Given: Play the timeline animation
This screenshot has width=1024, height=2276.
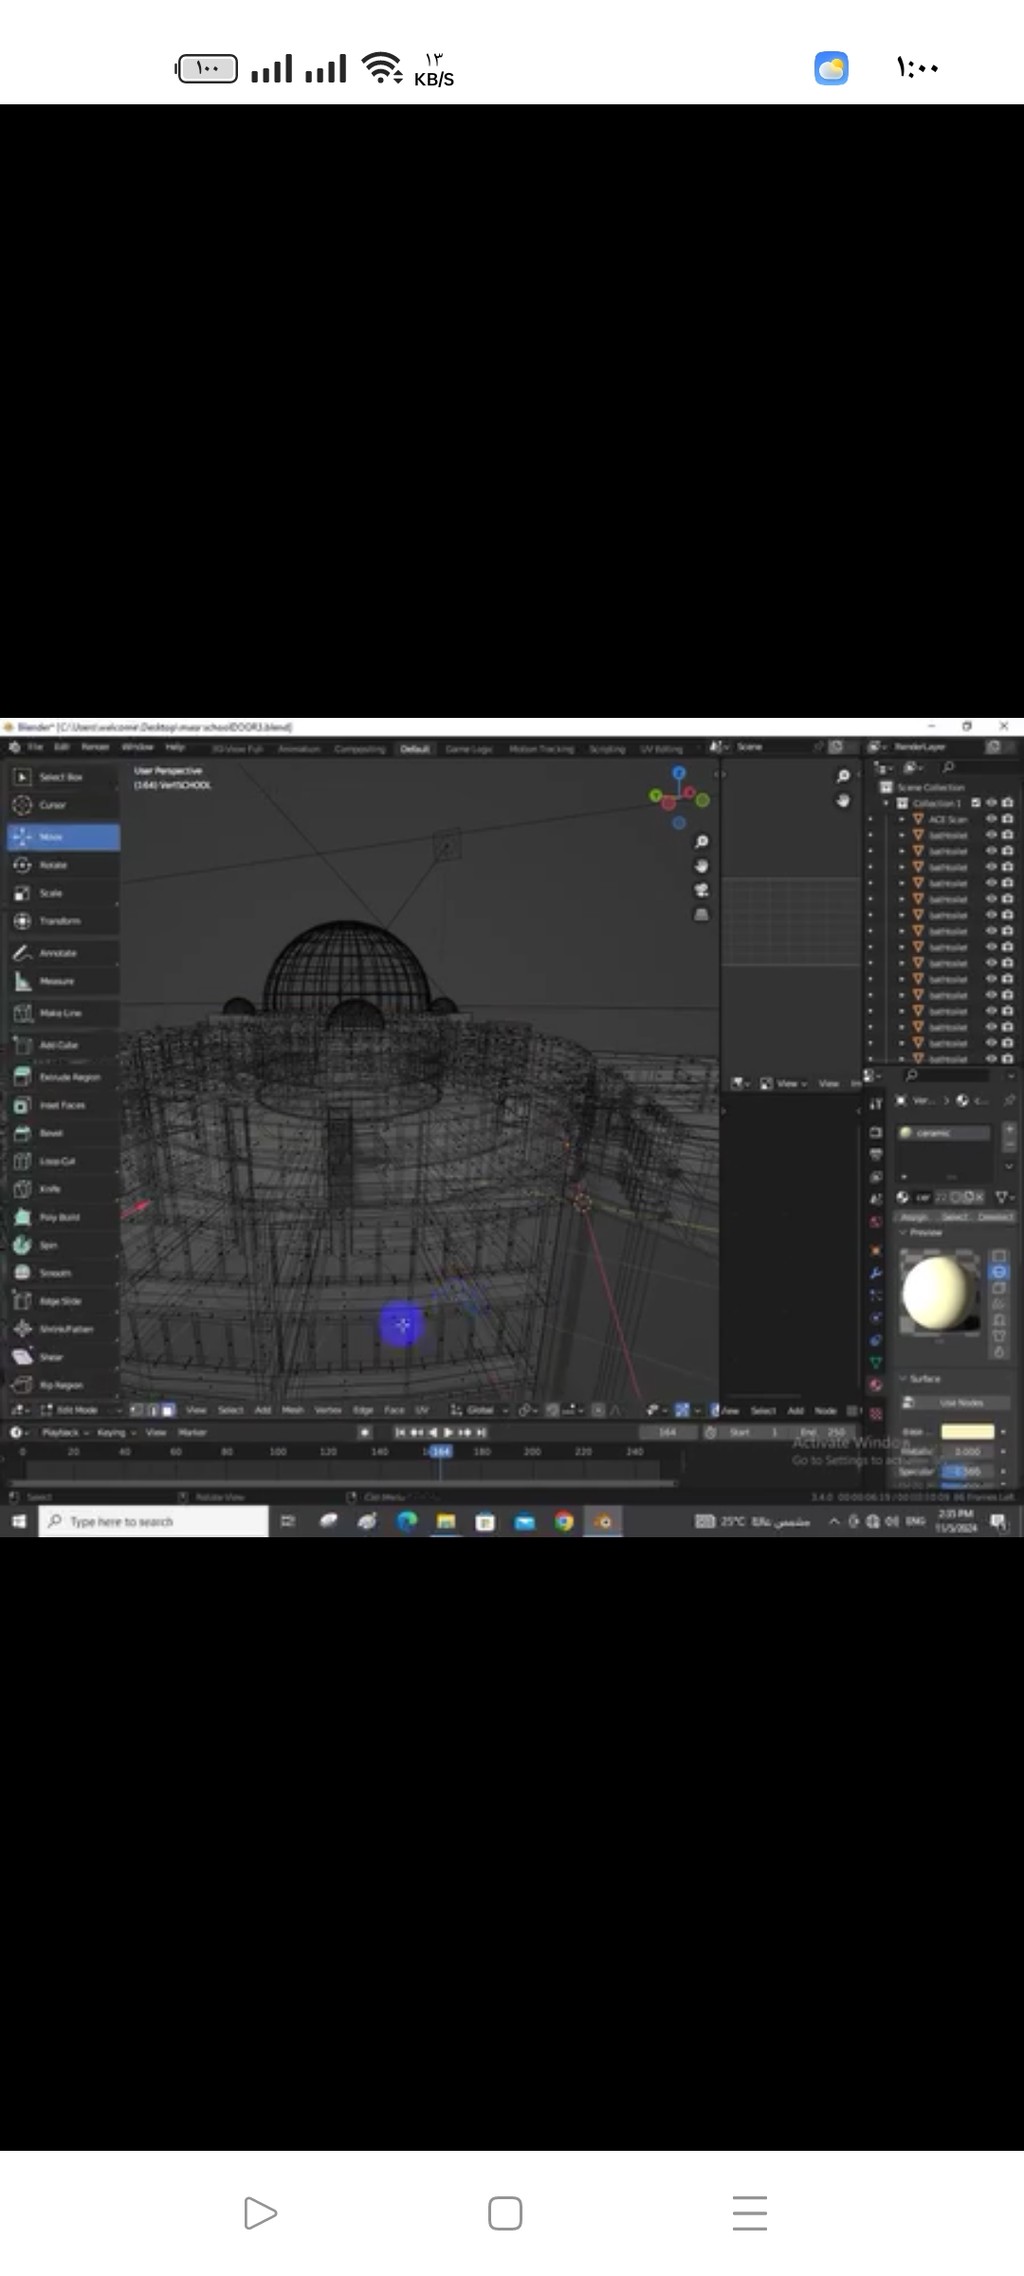Looking at the screenshot, I should click(448, 1433).
